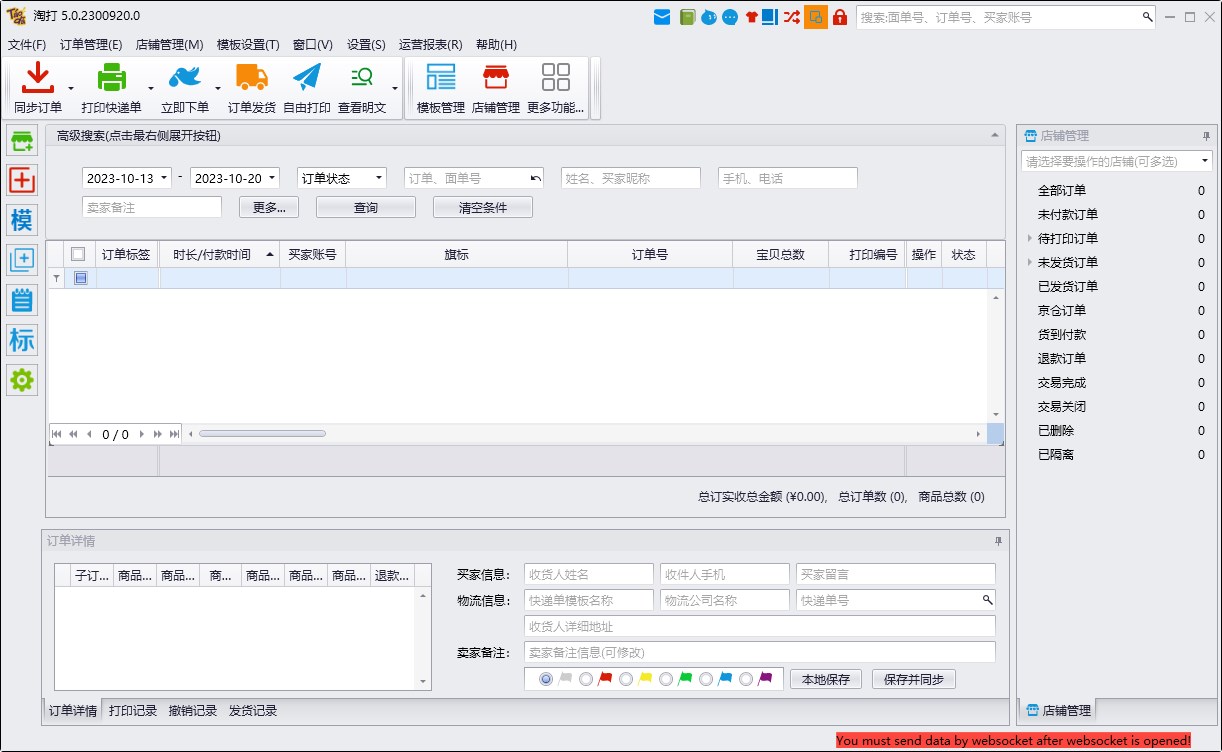Select the red flag radio button
The height and width of the screenshot is (752, 1222).
(x=586, y=679)
